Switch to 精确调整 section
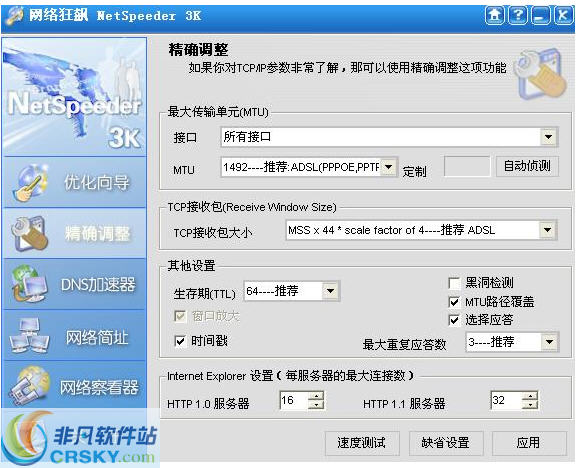Screen dimensions: 584x468 (74, 233)
